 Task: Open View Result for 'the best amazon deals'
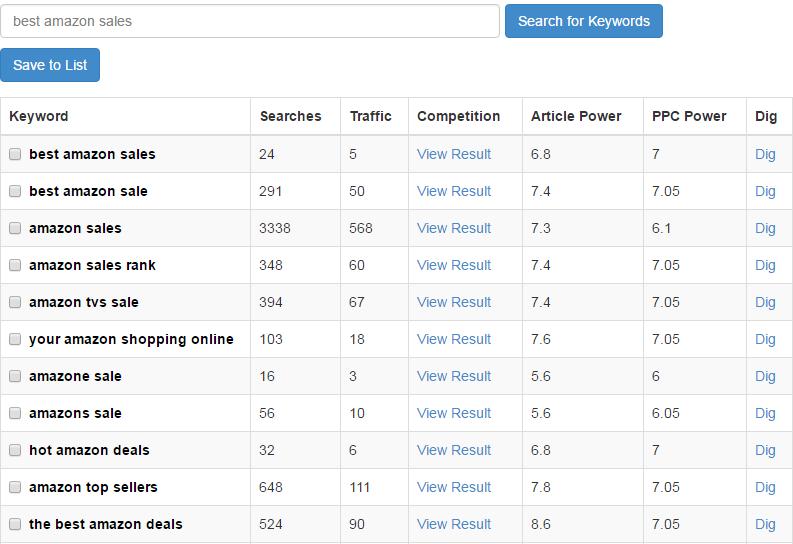point(454,524)
